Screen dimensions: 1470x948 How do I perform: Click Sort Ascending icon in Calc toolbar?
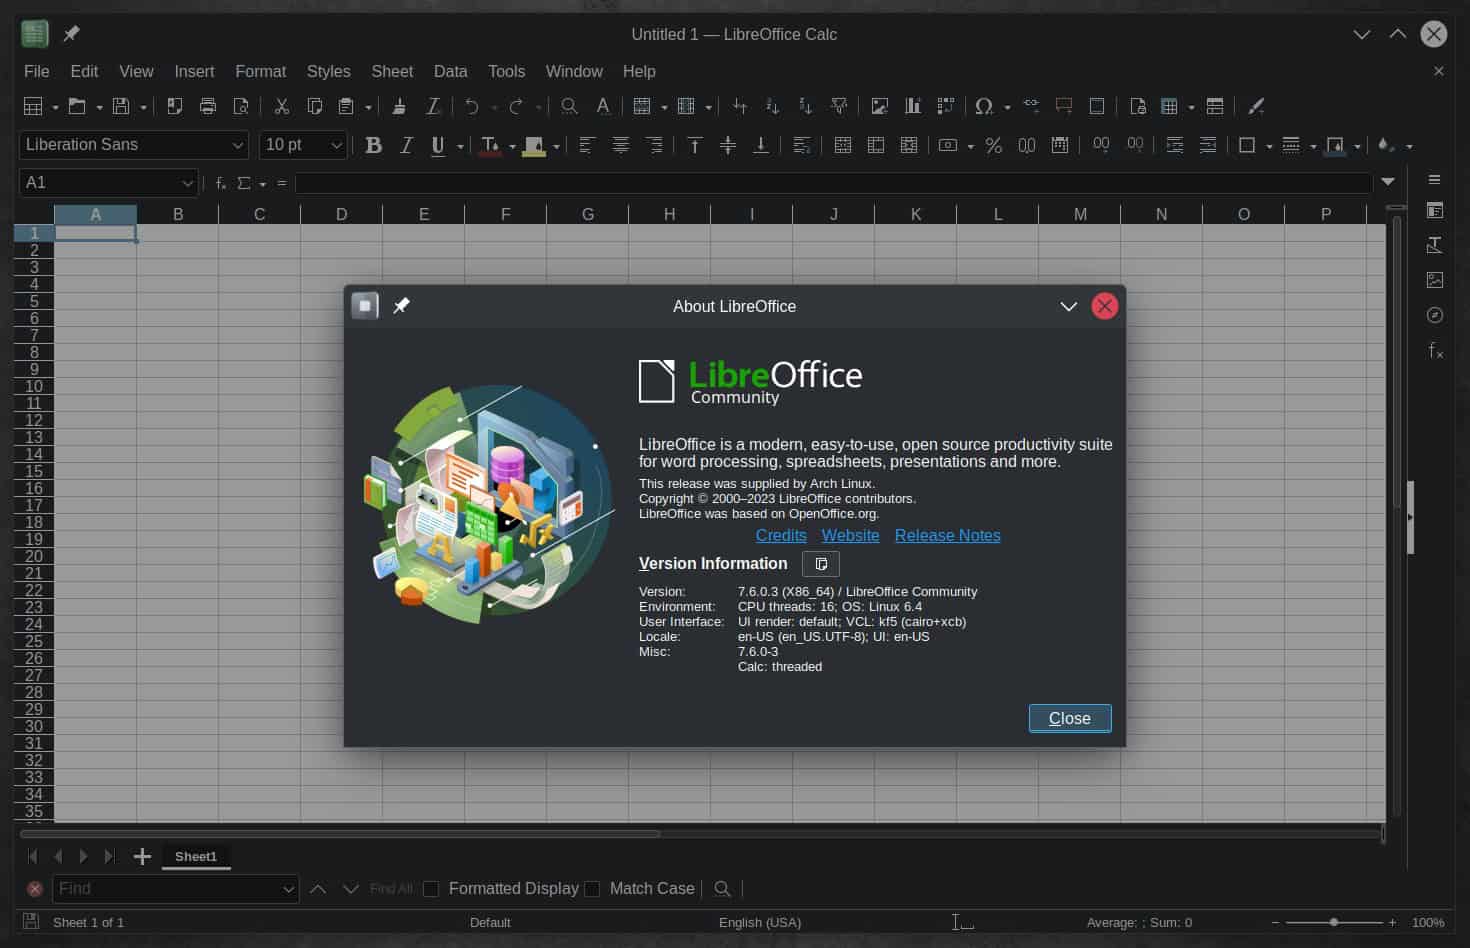772,106
